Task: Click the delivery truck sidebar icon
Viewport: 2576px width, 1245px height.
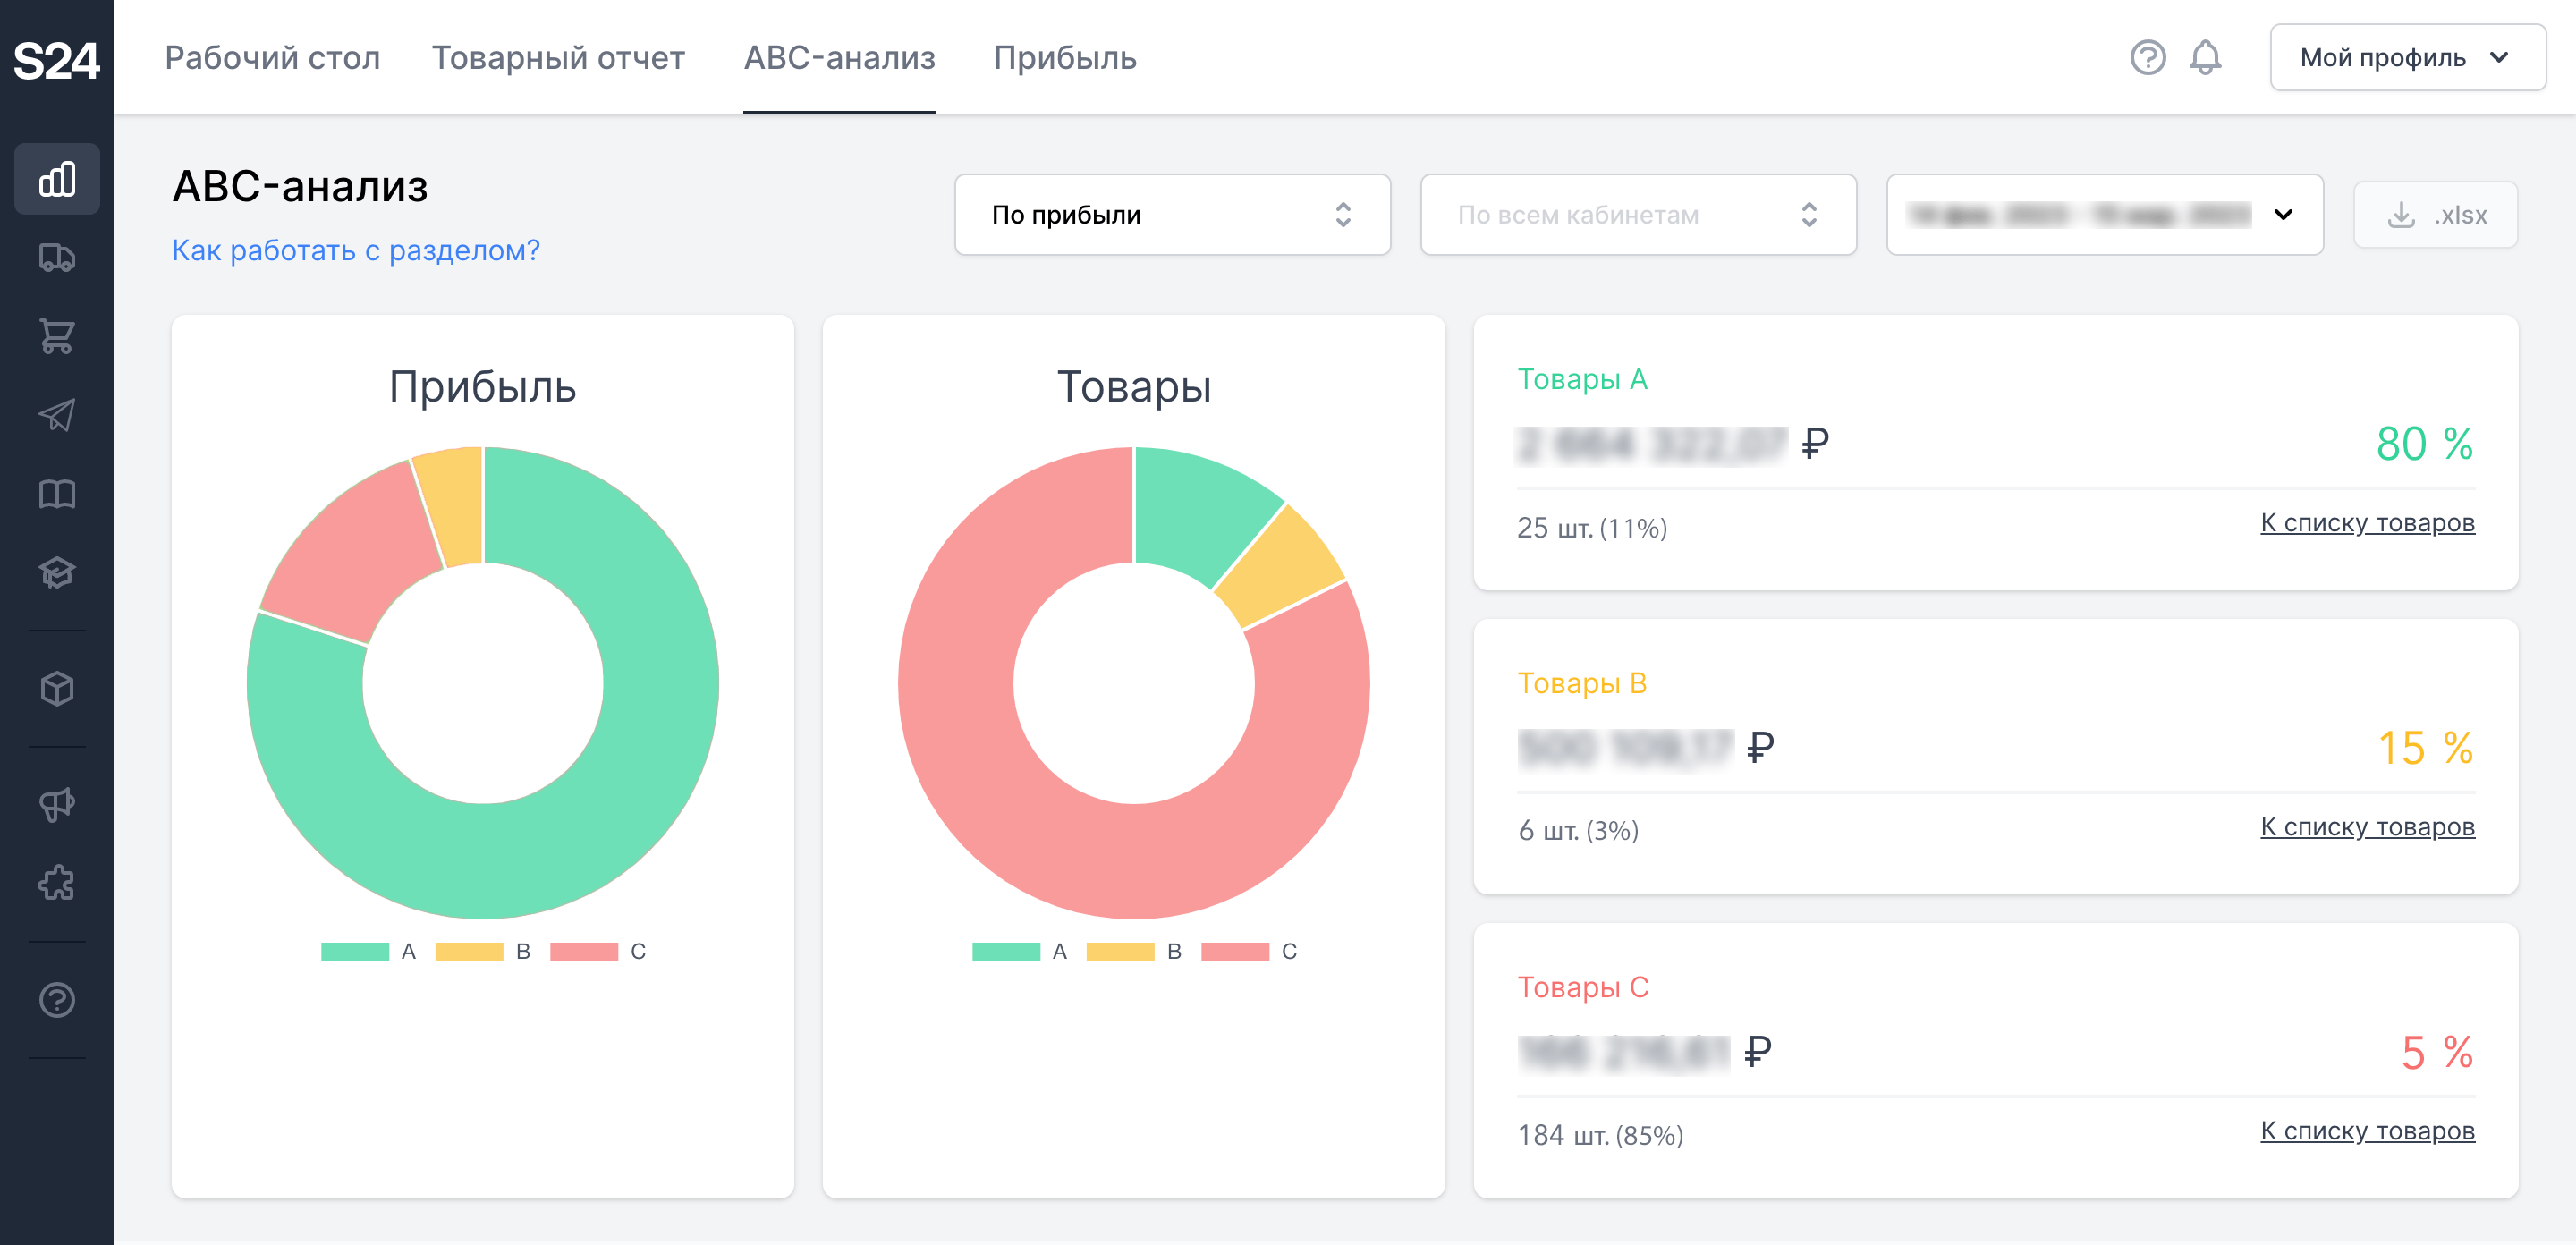Action: pos(57,258)
